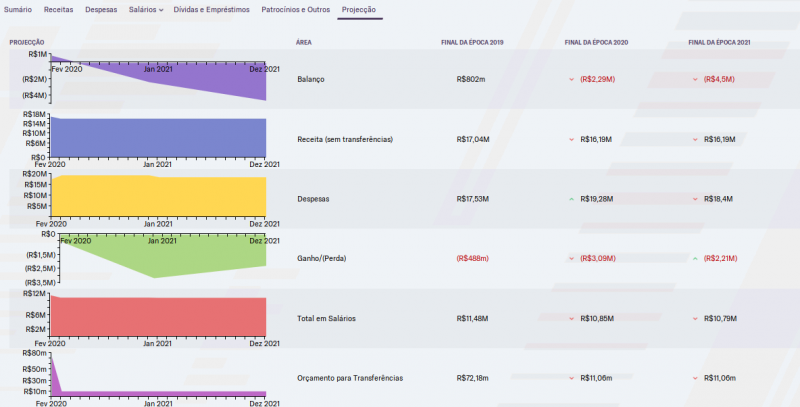800x407 pixels.
Task: Click down arrow beside Despesas 2021 value
Action: pyautogui.click(x=695, y=199)
